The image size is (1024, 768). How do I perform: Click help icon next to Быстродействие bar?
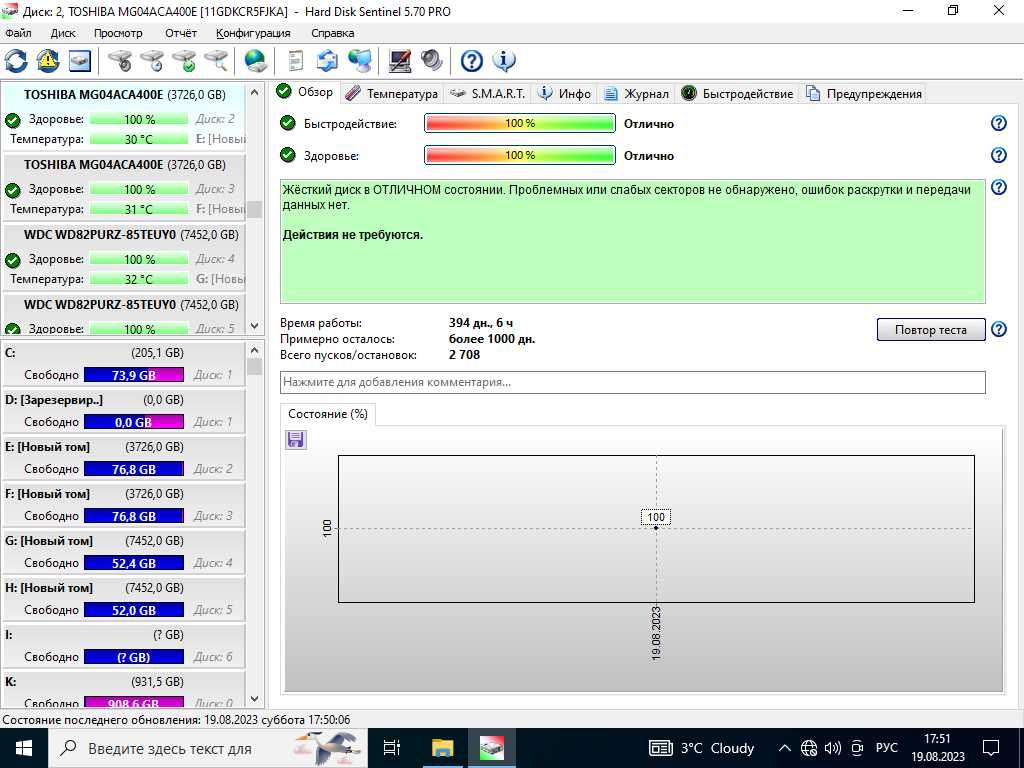(999, 123)
